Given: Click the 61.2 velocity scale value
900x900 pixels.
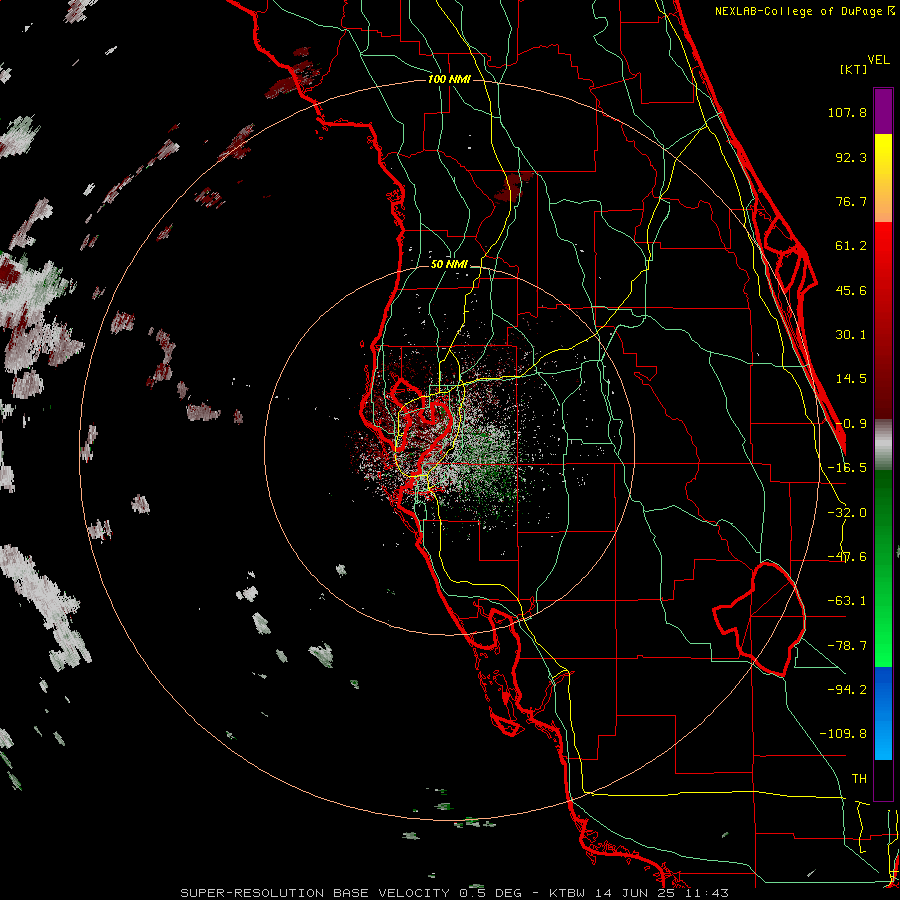Looking at the screenshot, I should tap(851, 246).
